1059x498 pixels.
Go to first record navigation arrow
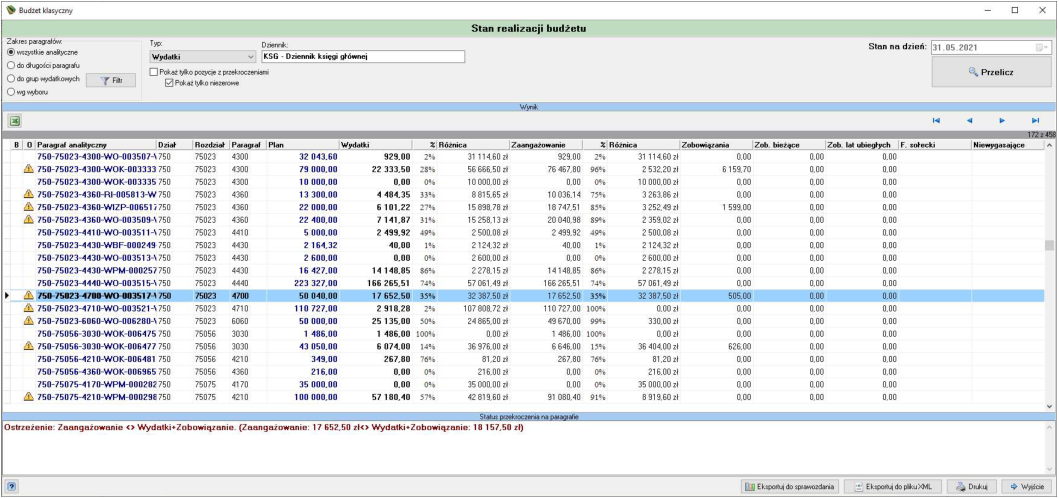936,121
